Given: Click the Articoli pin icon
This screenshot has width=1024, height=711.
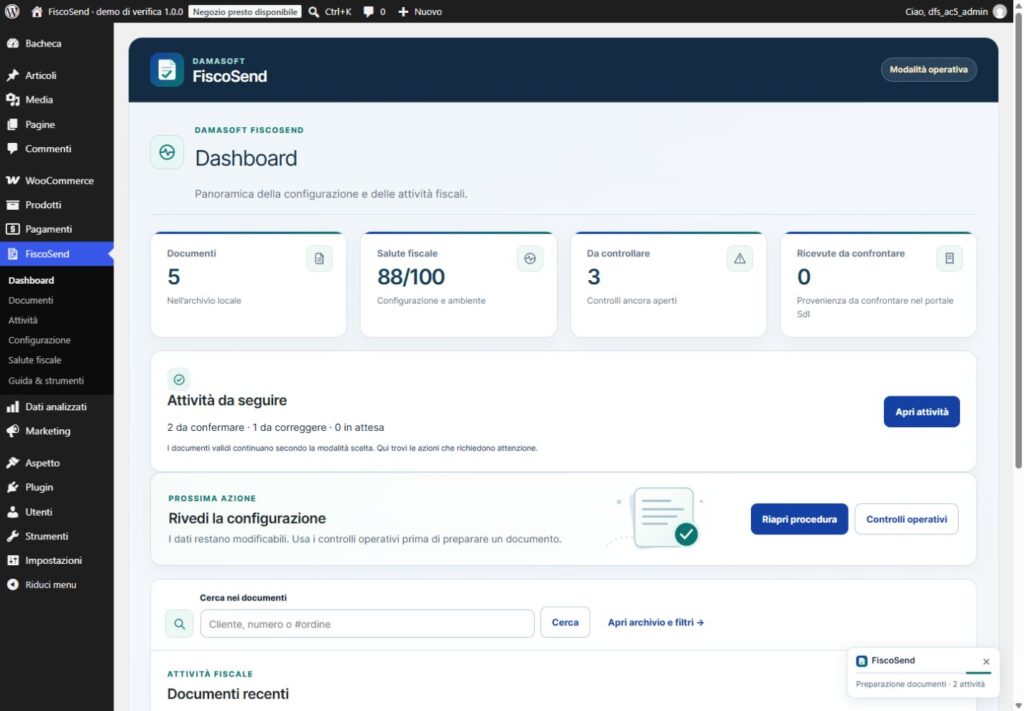Looking at the screenshot, I should point(12,75).
